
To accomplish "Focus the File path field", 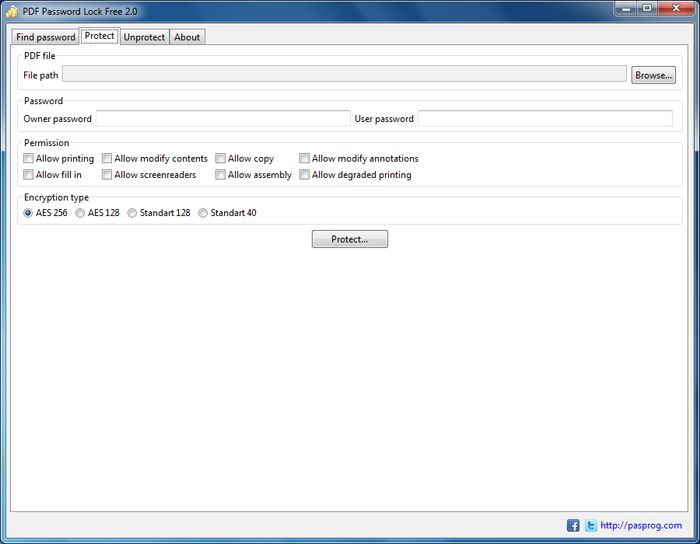I will point(344,74).
